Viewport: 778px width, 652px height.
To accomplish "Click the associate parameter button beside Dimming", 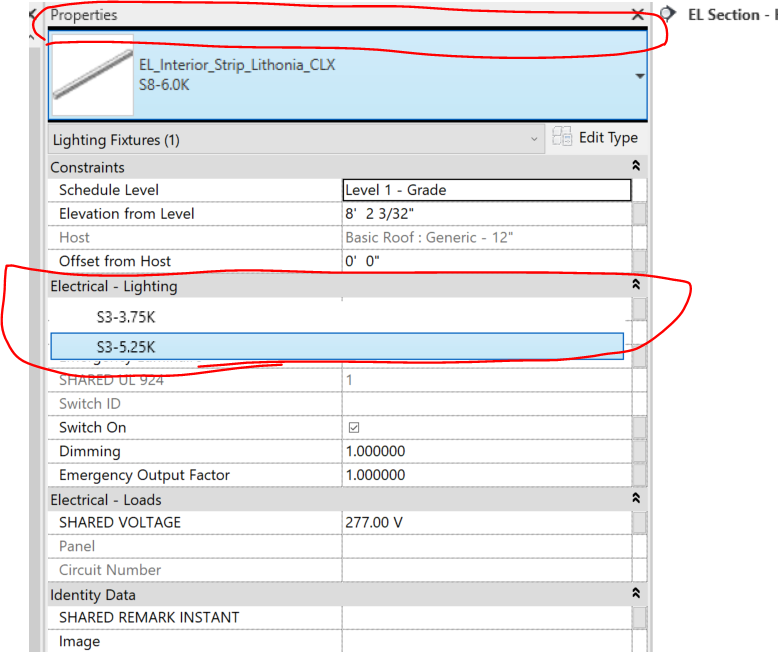I will (x=639, y=451).
